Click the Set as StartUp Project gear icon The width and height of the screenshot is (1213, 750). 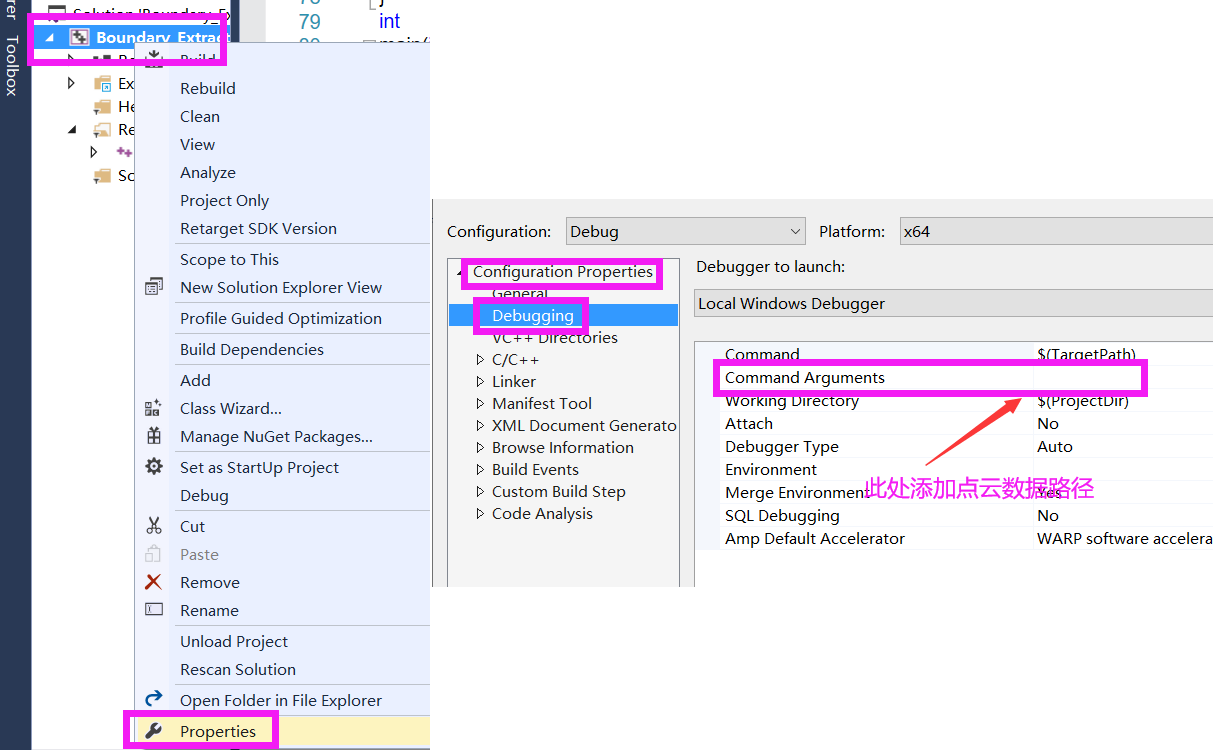point(153,467)
